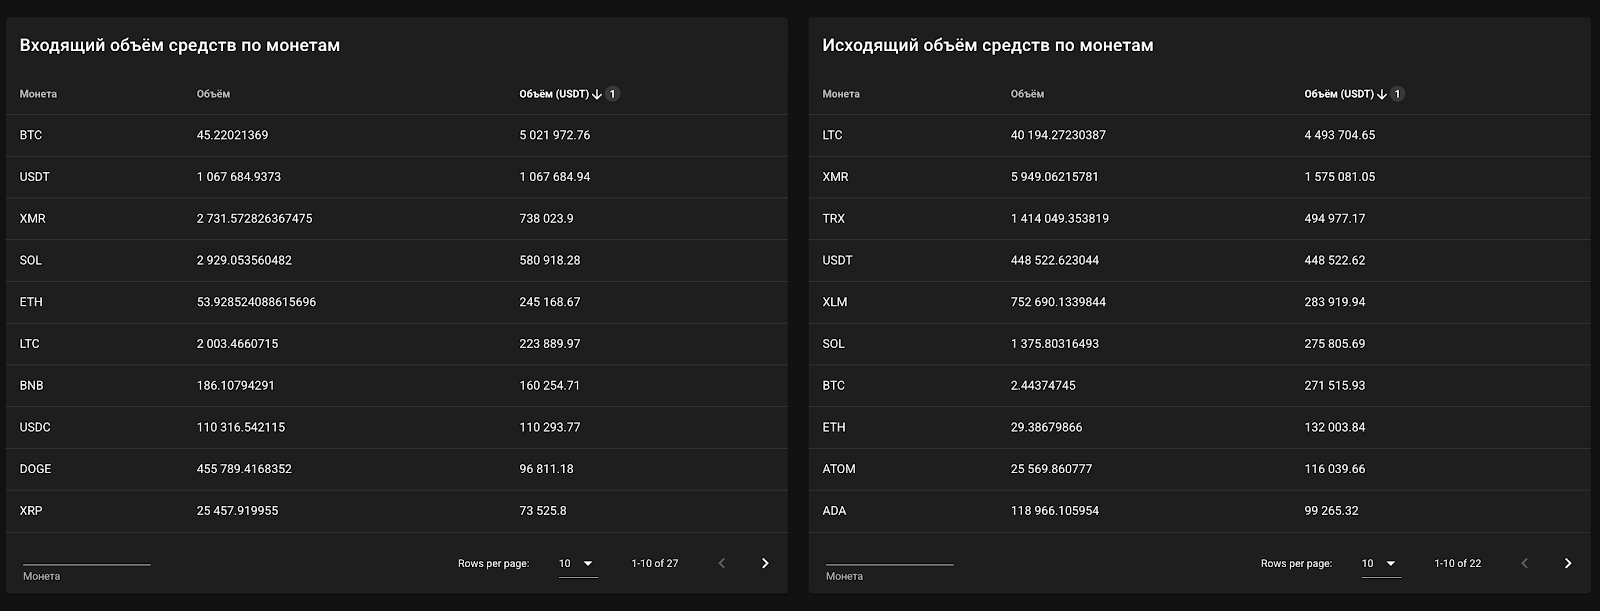Select BTC row in incoming table
This screenshot has width=1600, height=611.
point(397,135)
